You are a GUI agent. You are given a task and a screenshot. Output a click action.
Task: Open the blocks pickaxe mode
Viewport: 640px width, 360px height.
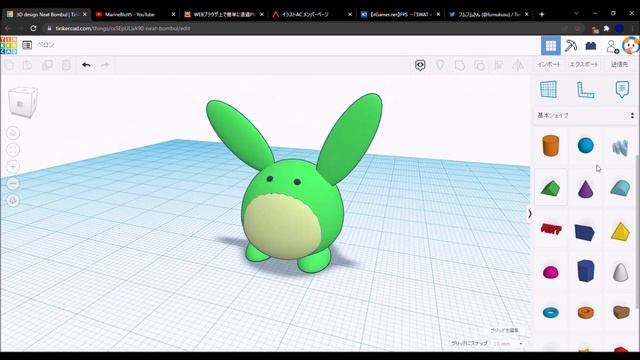[x=571, y=45]
